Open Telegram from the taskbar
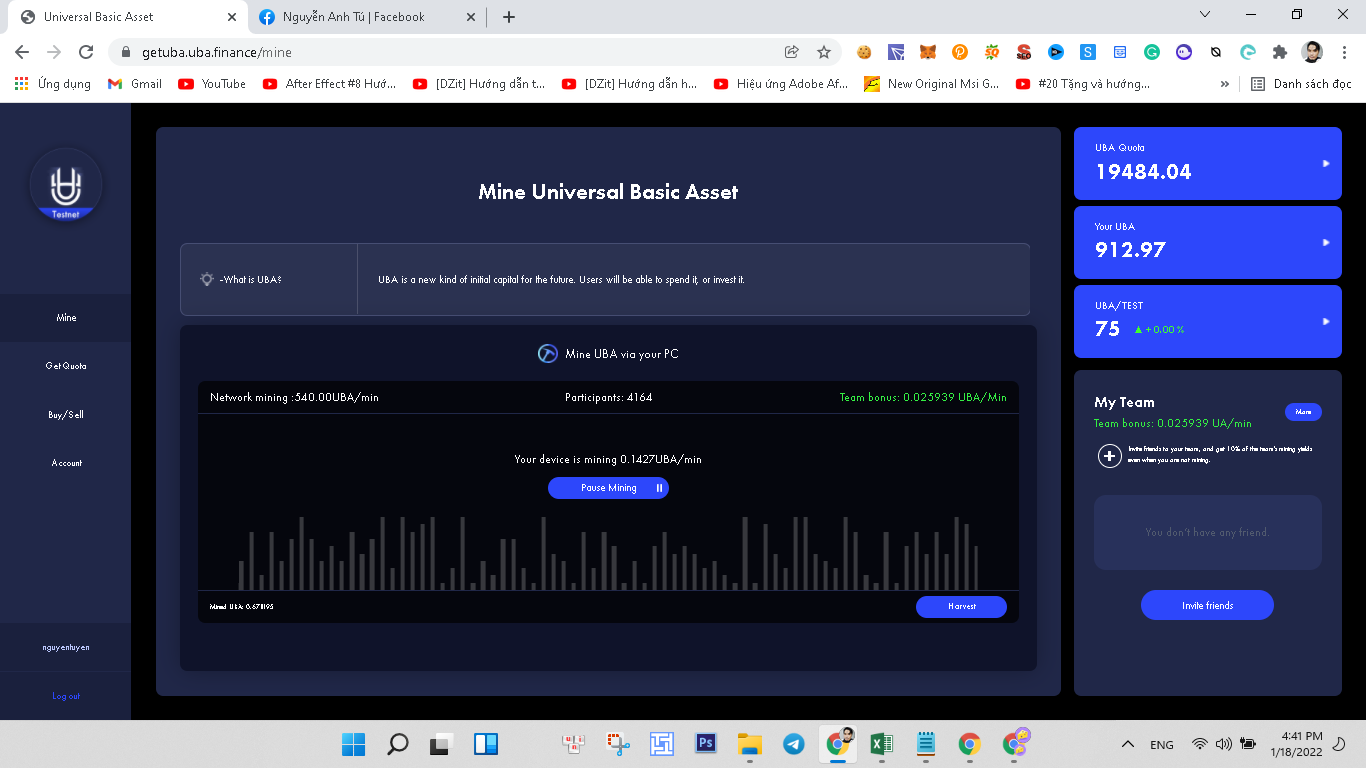The width and height of the screenshot is (1366, 768). 794,743
